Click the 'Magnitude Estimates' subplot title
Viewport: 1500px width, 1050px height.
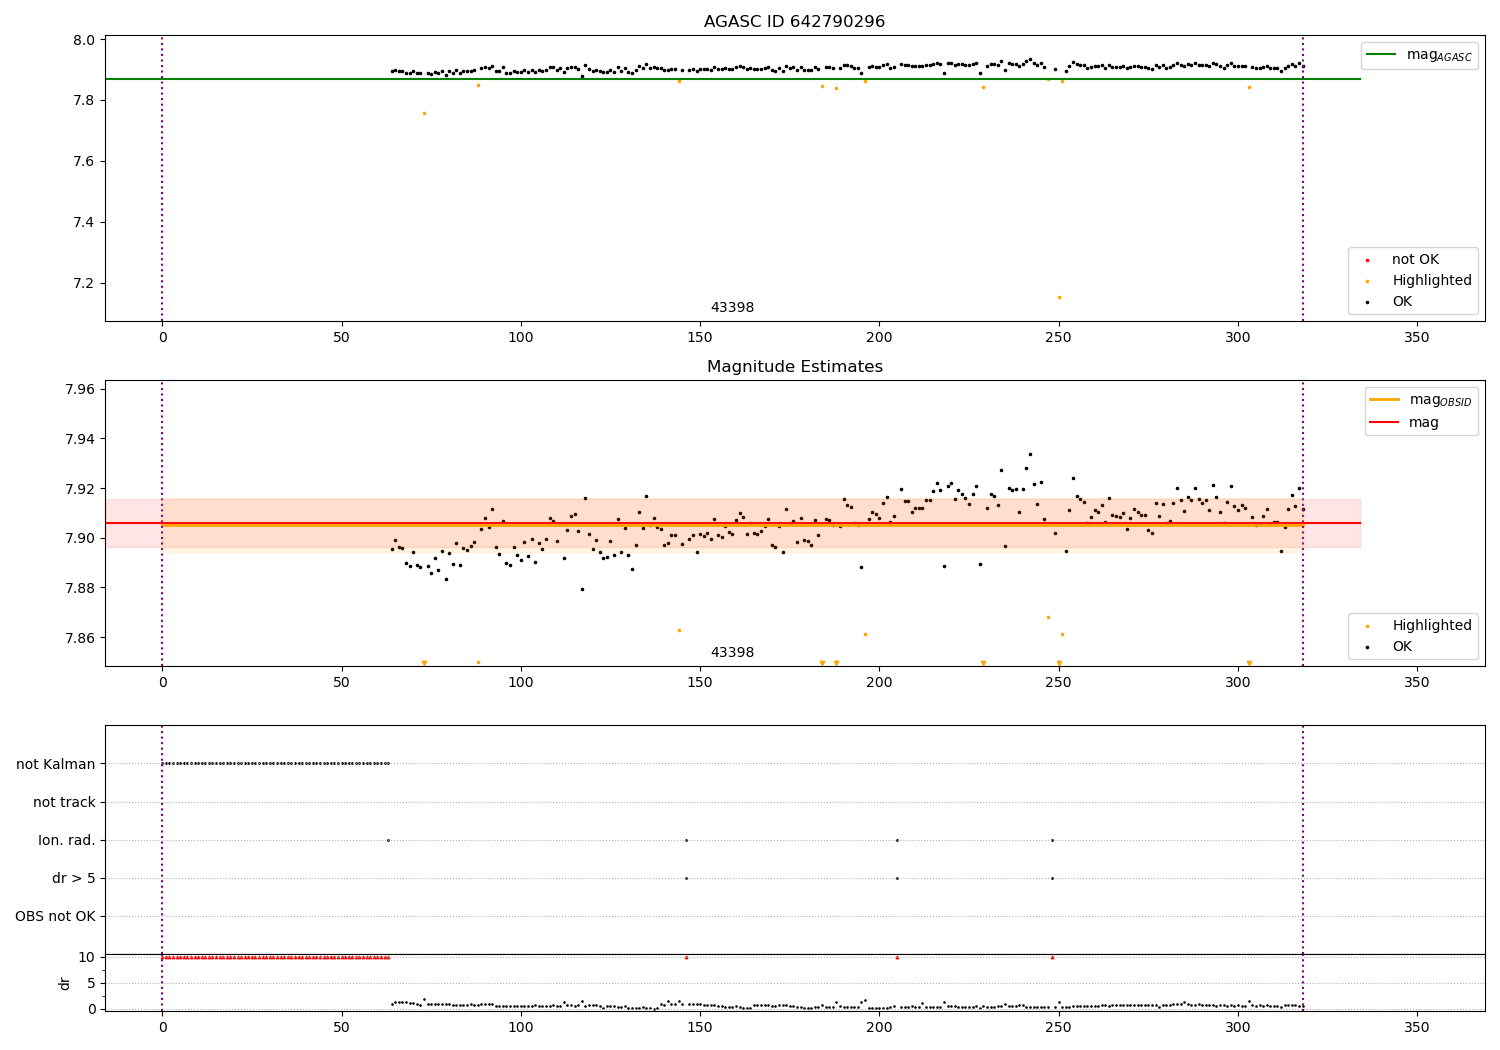pyautogui.click(x=794, y=367)
